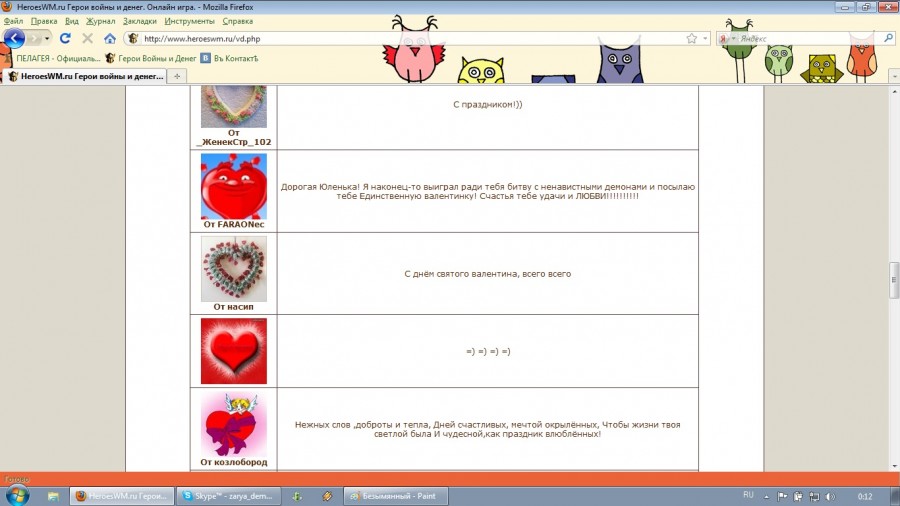Viewport: 900px width, 506px height.
Task: Open a new tab with plus button
Action: click(177, 76)
